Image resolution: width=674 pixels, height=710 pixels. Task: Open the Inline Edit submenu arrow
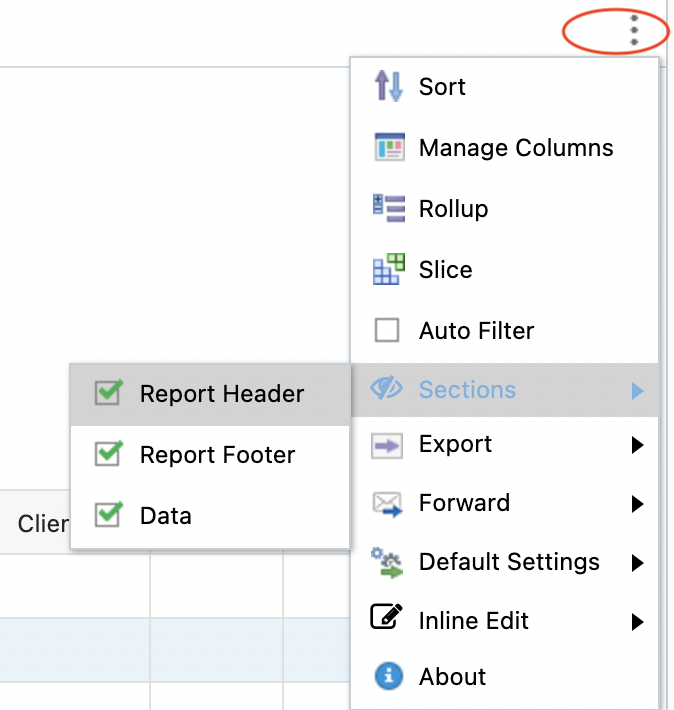coord(637,622)
